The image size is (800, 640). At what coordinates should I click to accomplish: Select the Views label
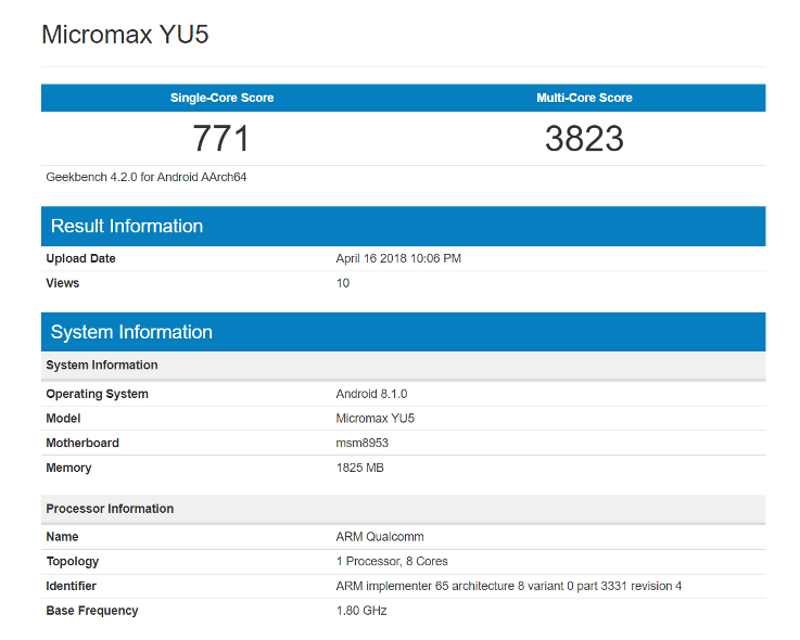[x=63, y=283]
